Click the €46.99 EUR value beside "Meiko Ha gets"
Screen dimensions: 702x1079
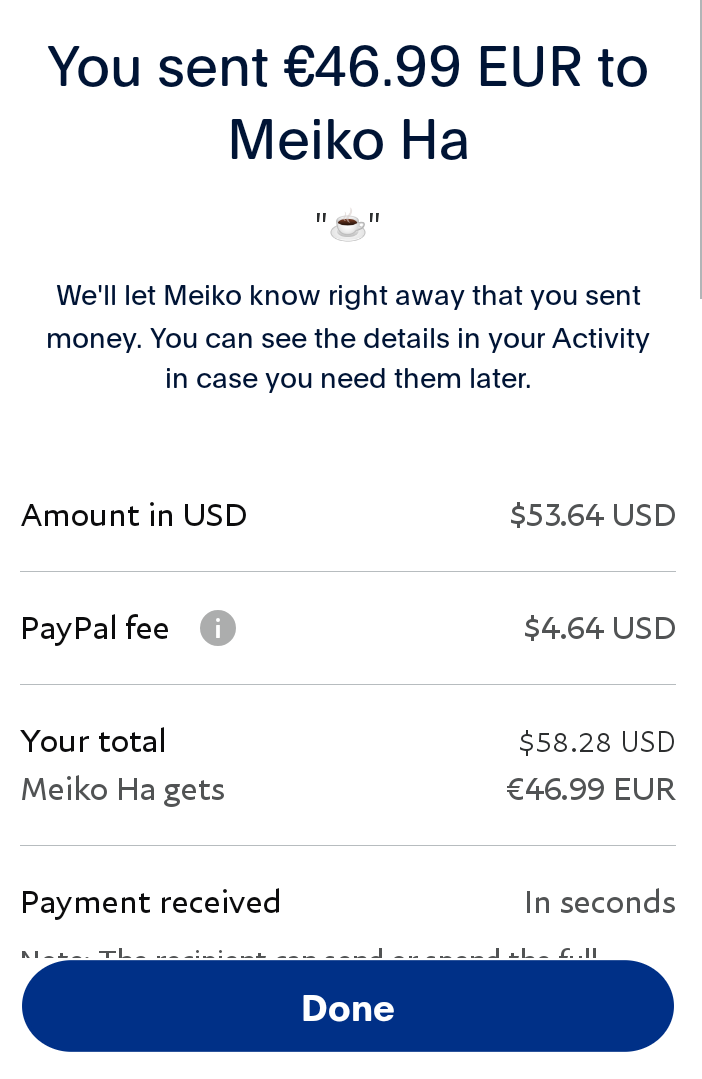pos(590,790)
